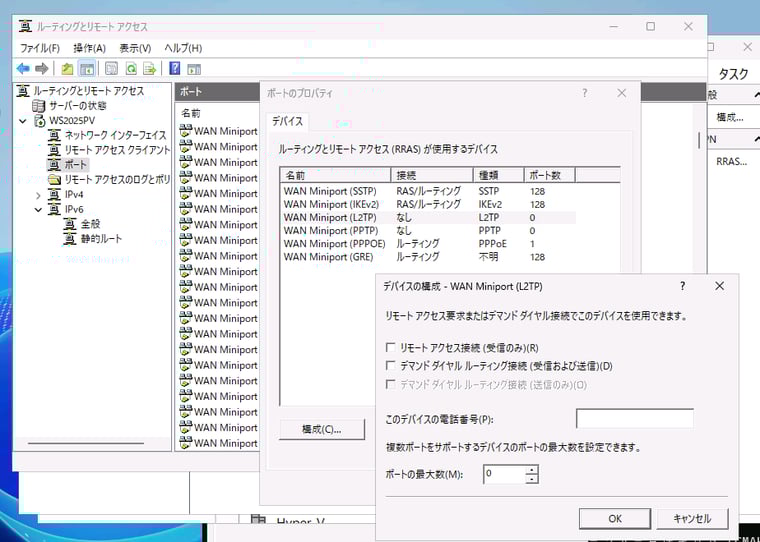Viewport: 760px width, 542px height.
Task: Click RRAS... in the background task pane
Action: tap(731, 161)
